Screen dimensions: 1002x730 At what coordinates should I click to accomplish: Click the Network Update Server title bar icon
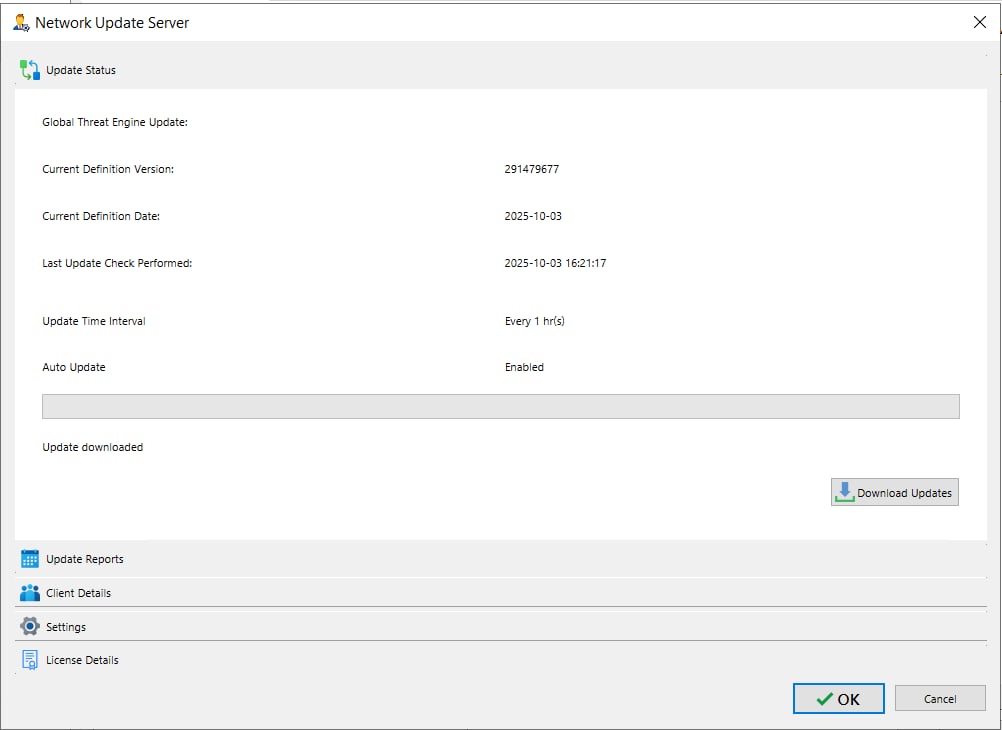(x=21, y=22)
